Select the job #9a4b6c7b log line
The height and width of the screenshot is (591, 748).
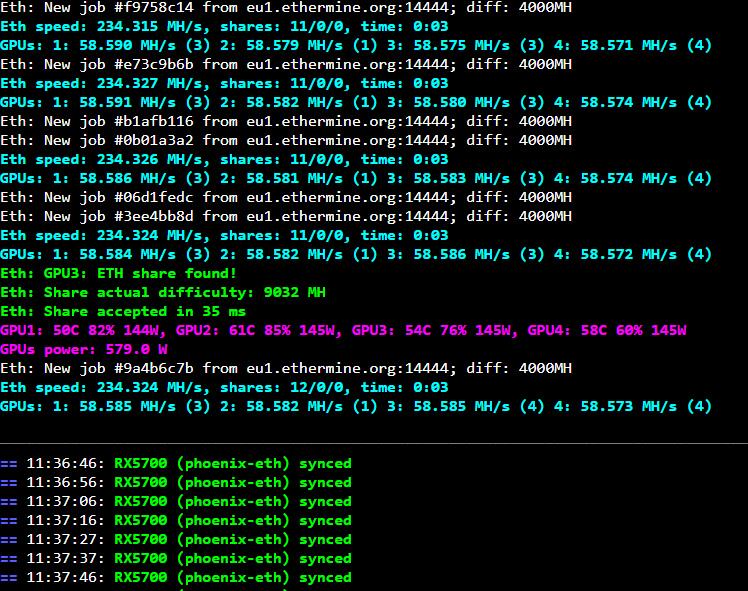pyautogui.click(x=286, y=368)
